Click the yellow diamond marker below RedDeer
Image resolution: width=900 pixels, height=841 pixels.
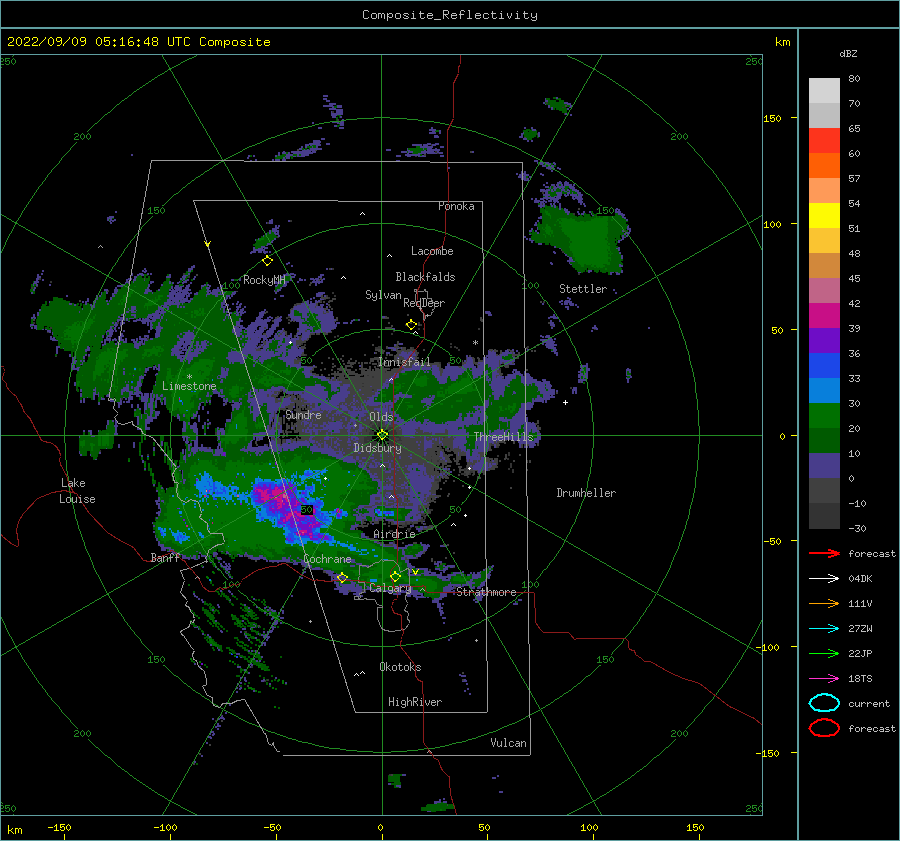pyautogui.click(x=412, y=325)
